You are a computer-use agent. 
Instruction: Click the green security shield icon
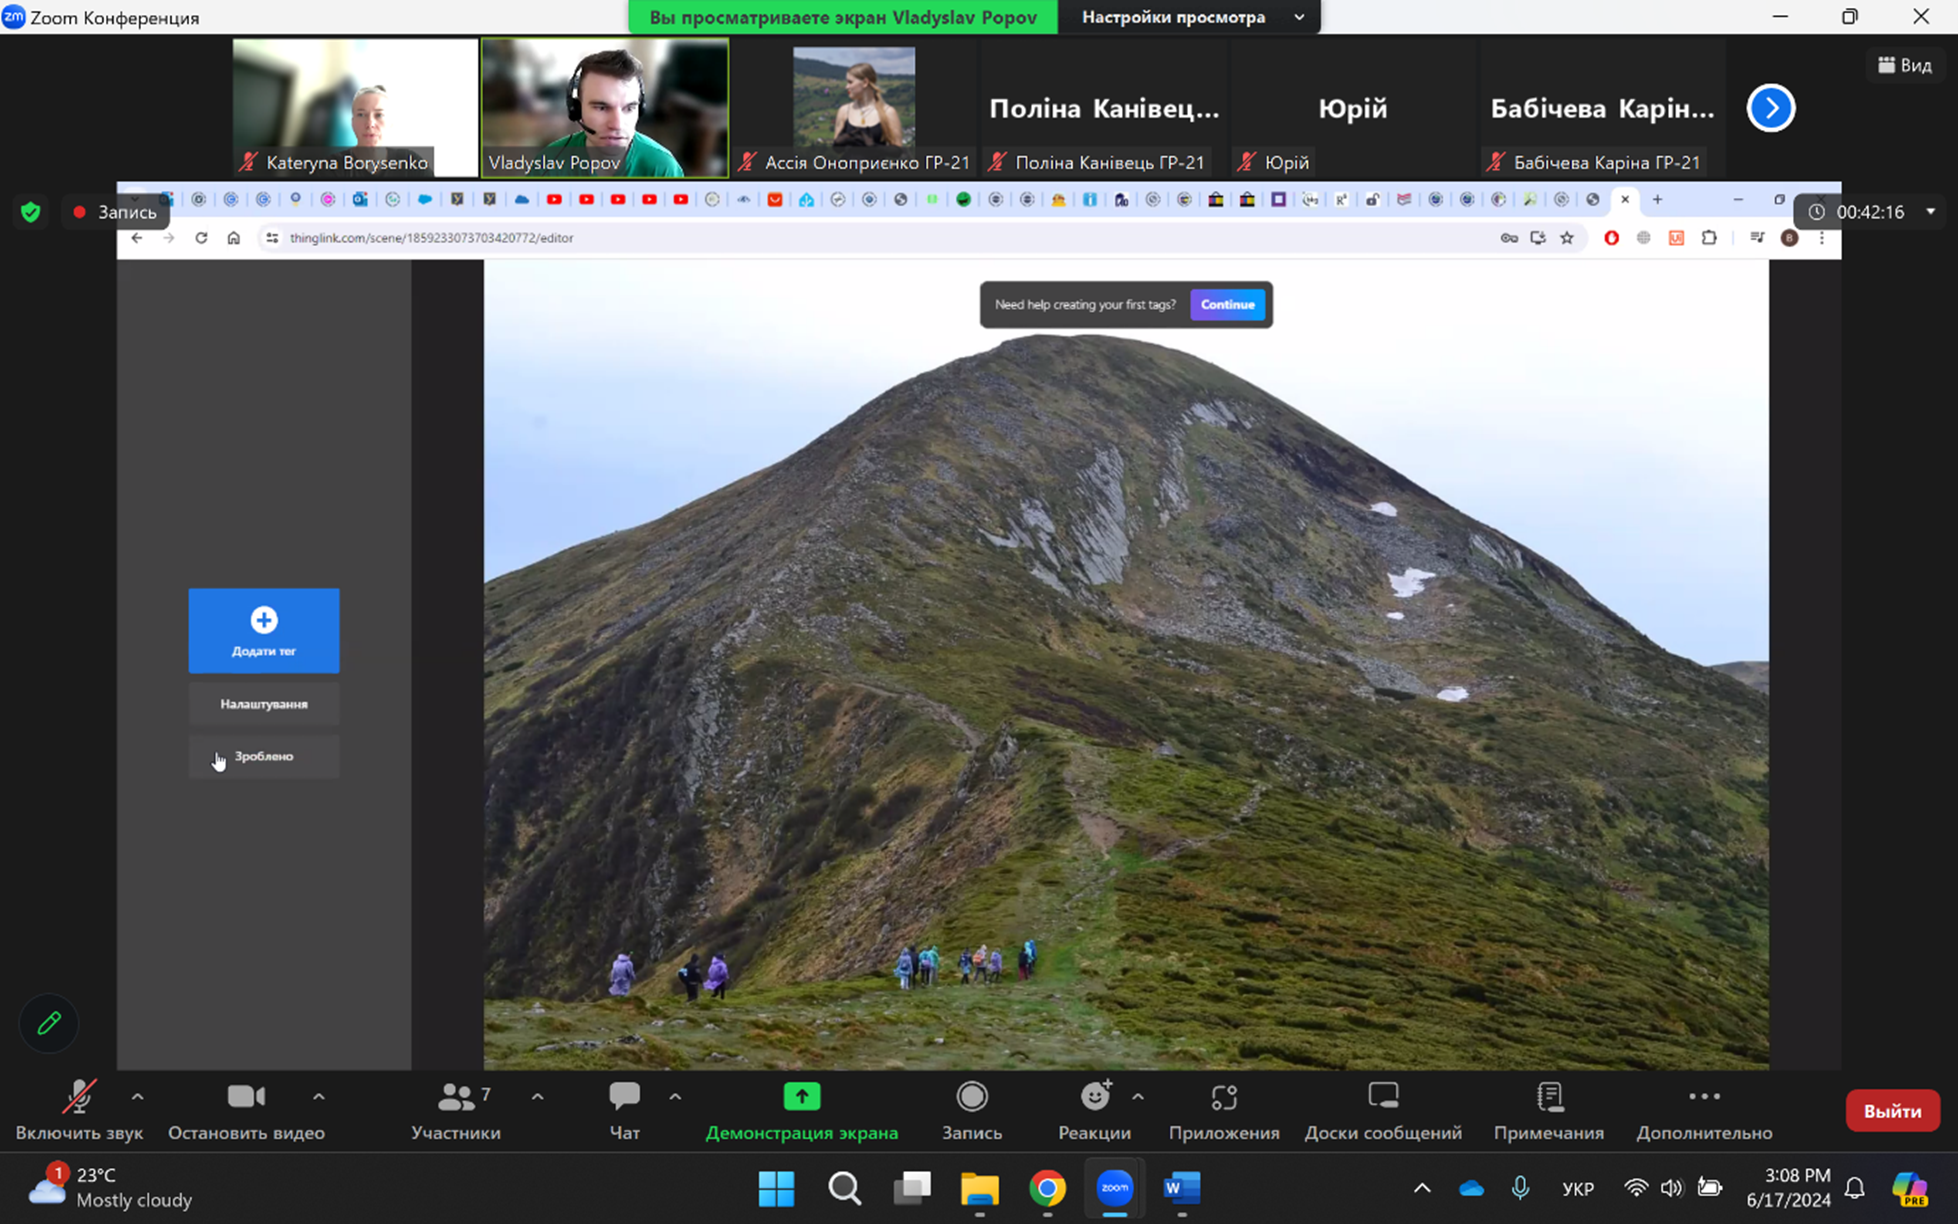[31, 212]
